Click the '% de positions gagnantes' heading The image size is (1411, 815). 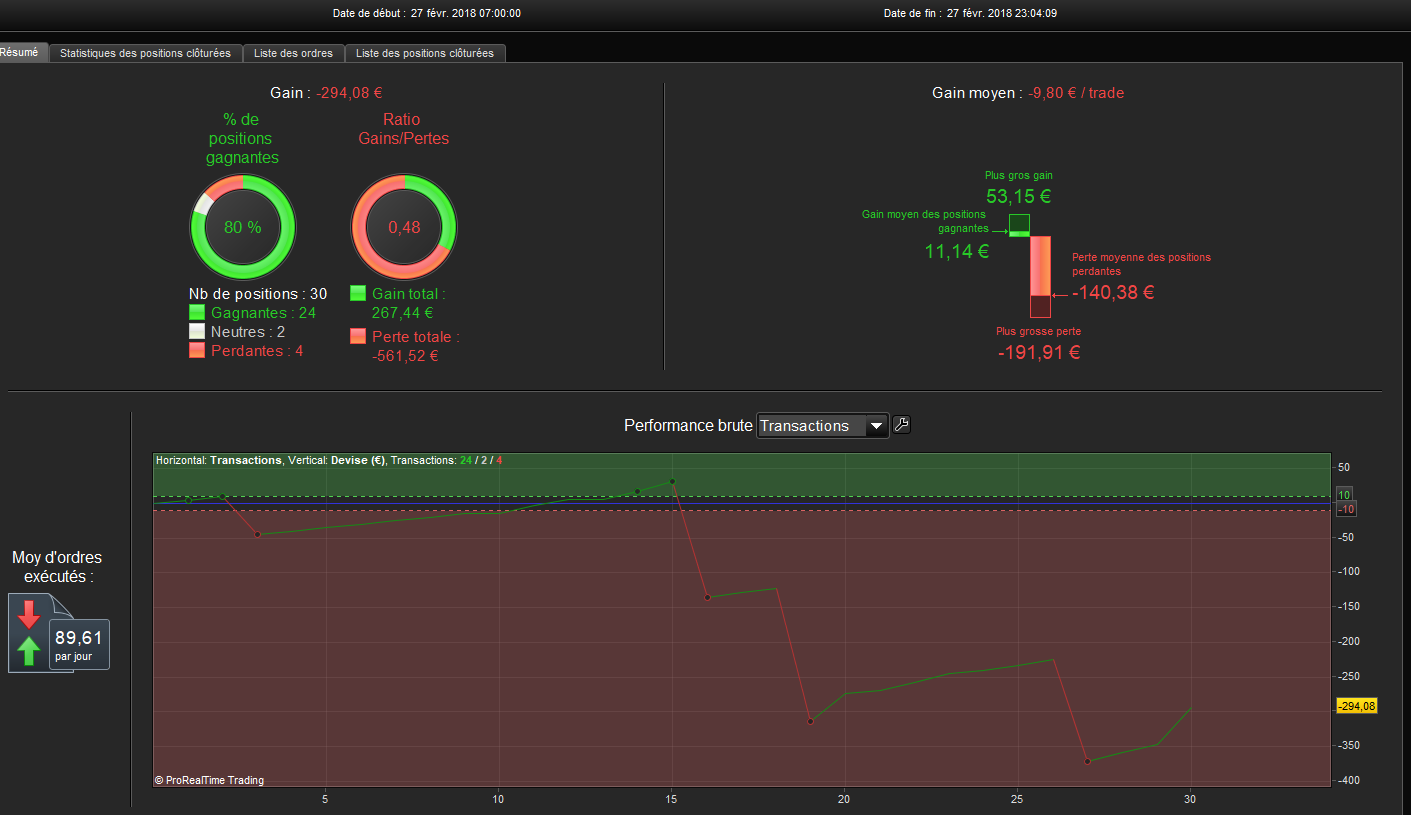tap(242, 139)
